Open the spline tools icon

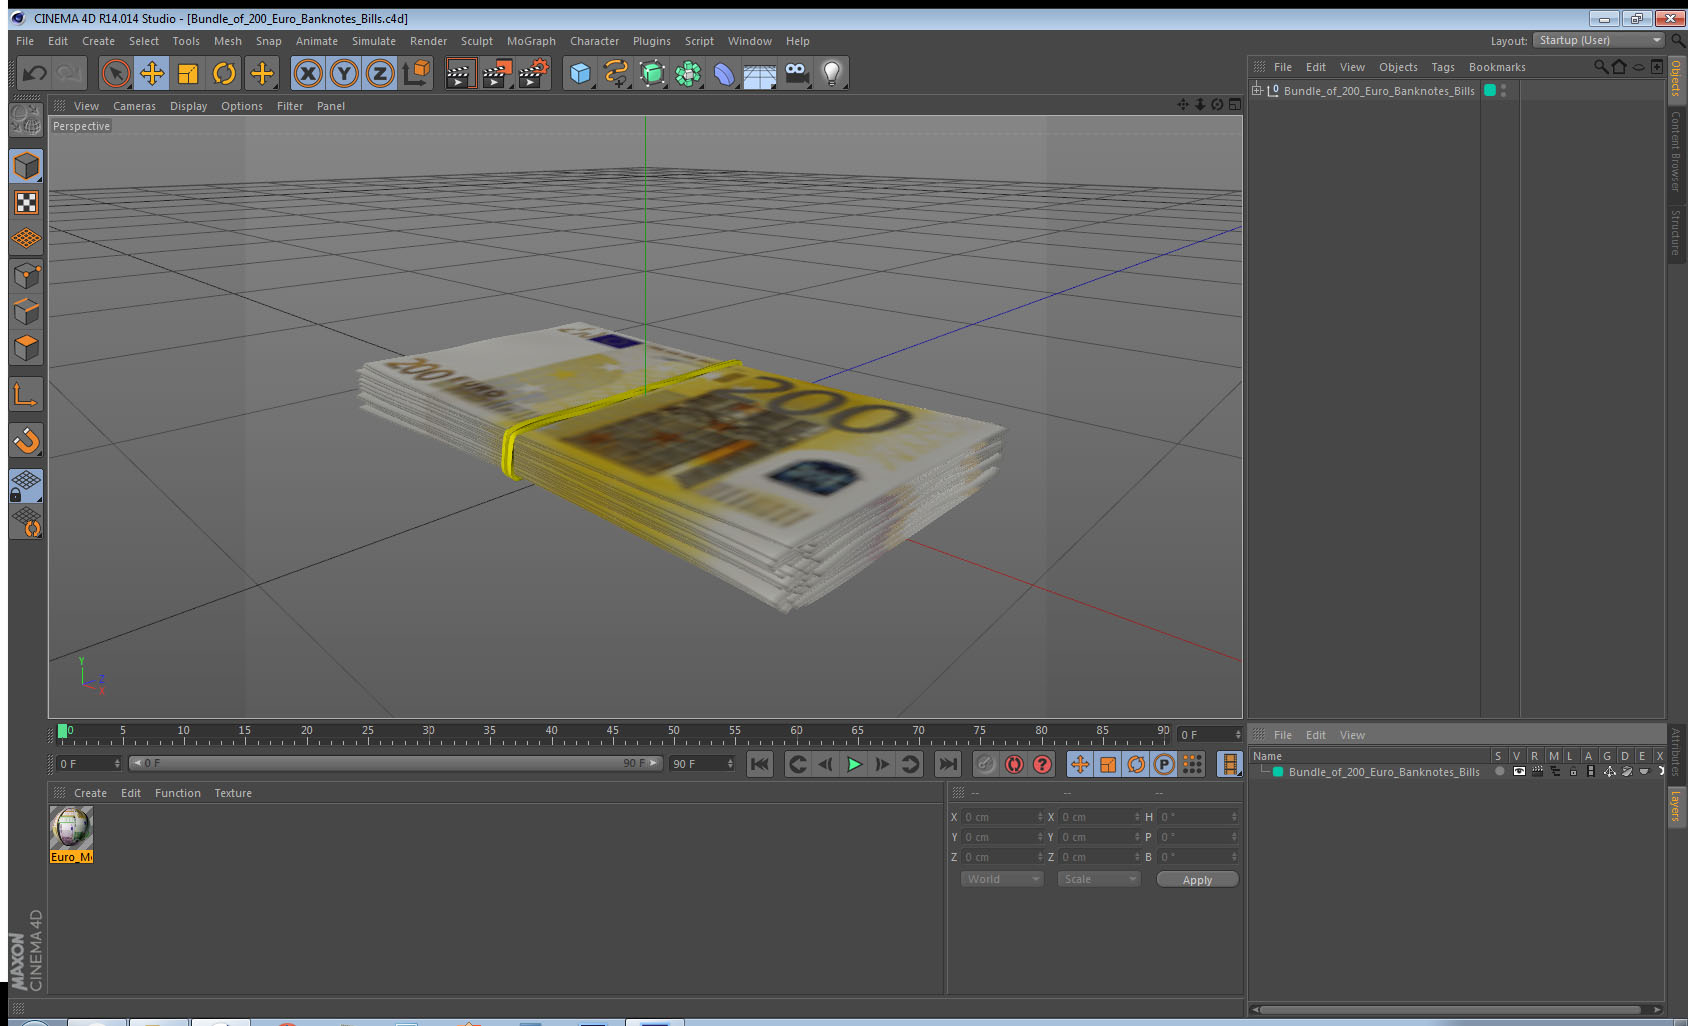coord(616,73)
